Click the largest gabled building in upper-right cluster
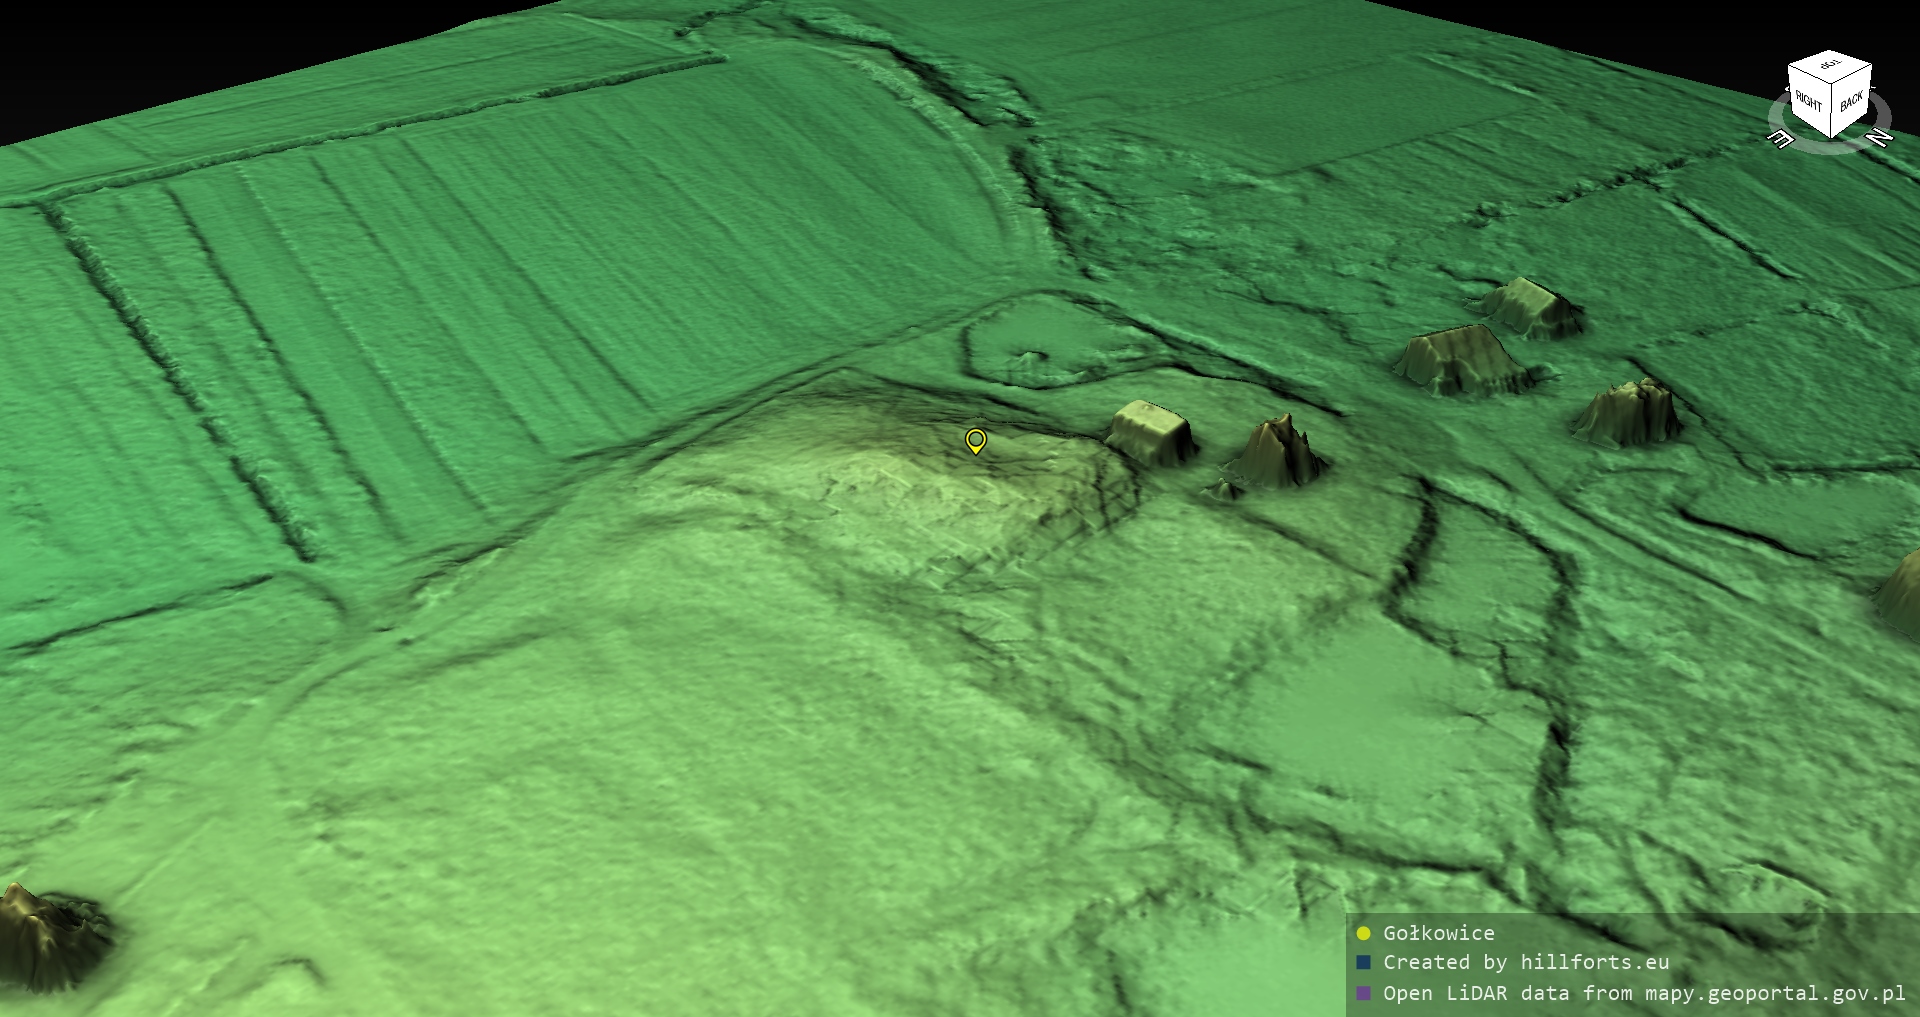This screenshot has width=1920, height=1017. click(1460, 358)
